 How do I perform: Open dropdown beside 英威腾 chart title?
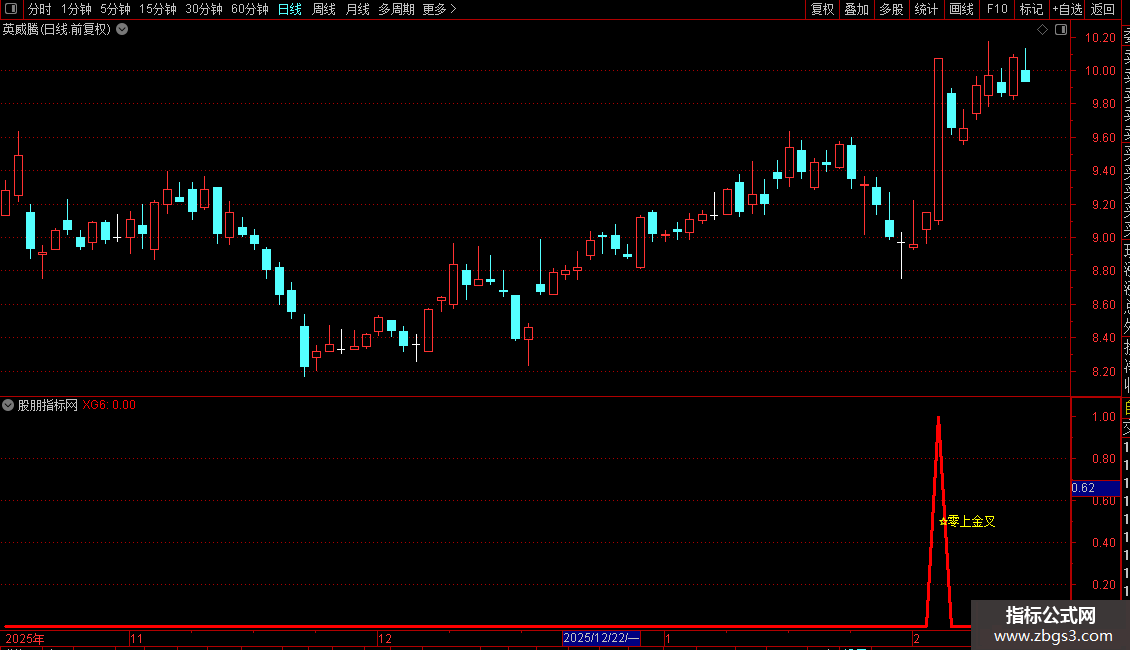[x=123, y=29]
